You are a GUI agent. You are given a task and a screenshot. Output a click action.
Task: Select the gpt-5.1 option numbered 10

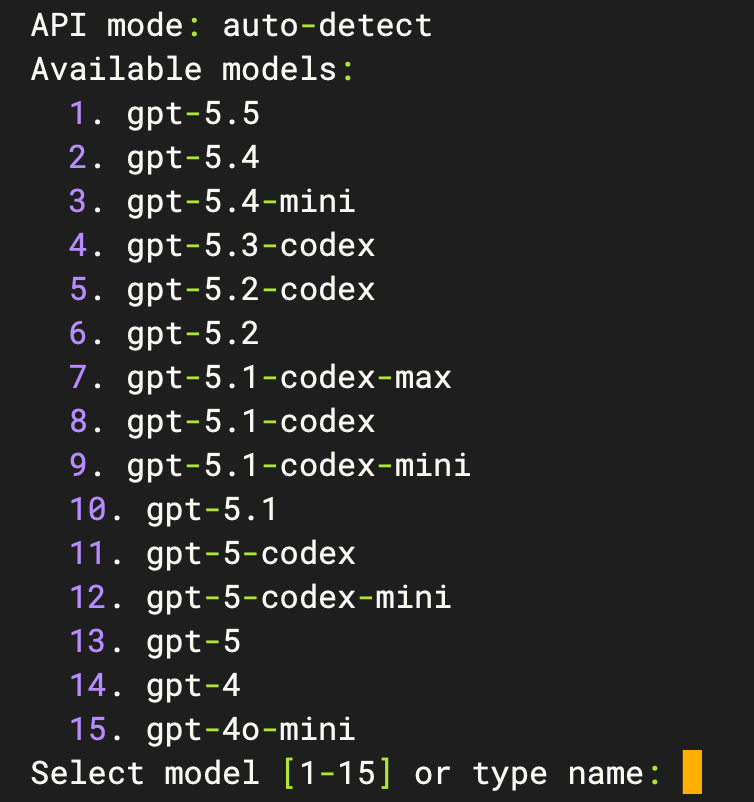tap(173, 509)
